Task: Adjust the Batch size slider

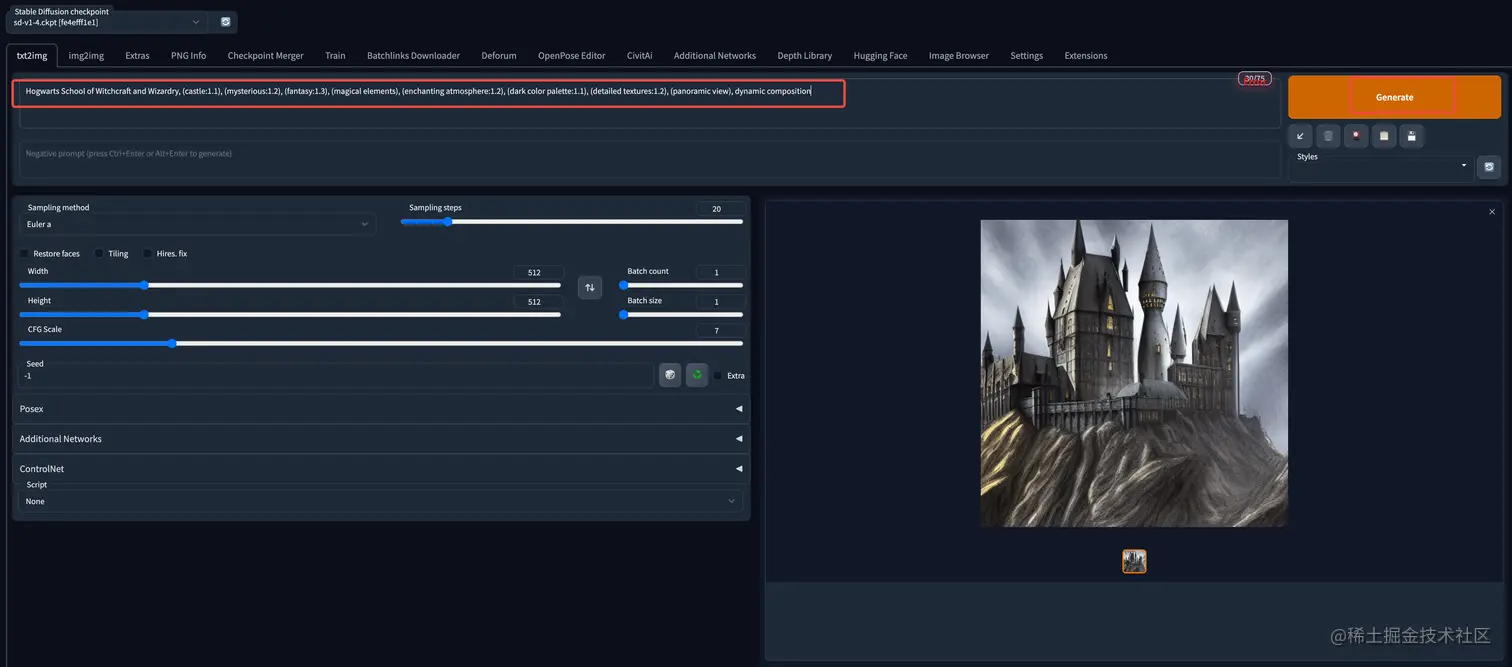Action: click(682, 314)
